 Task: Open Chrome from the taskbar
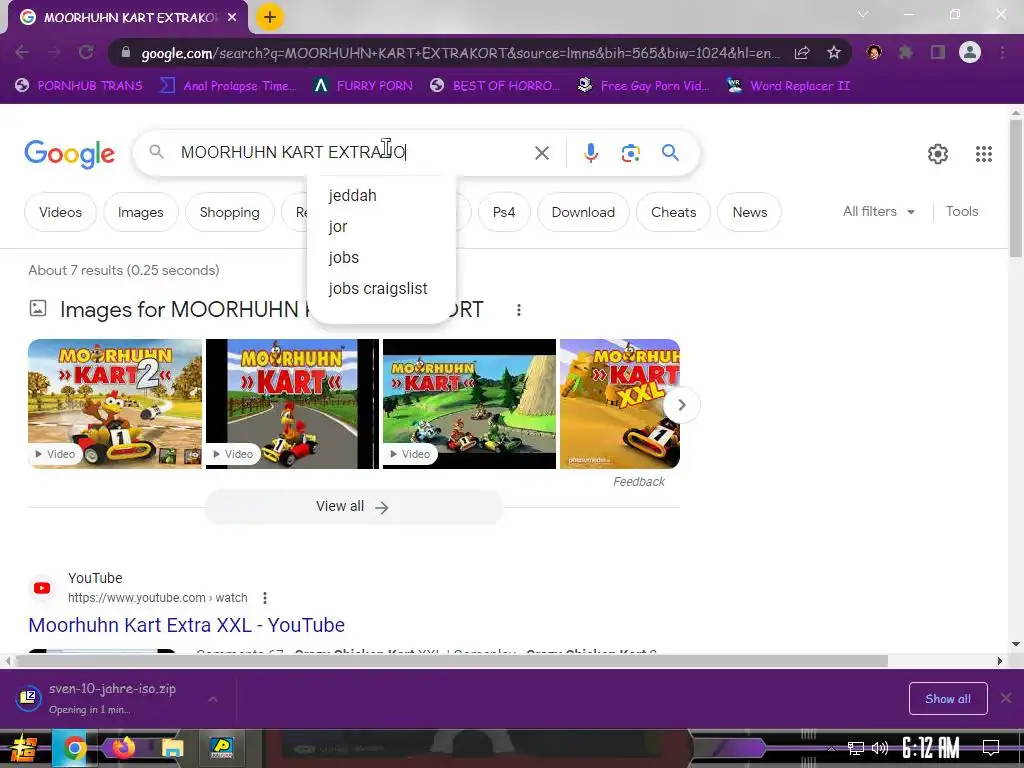pos(74,748)
